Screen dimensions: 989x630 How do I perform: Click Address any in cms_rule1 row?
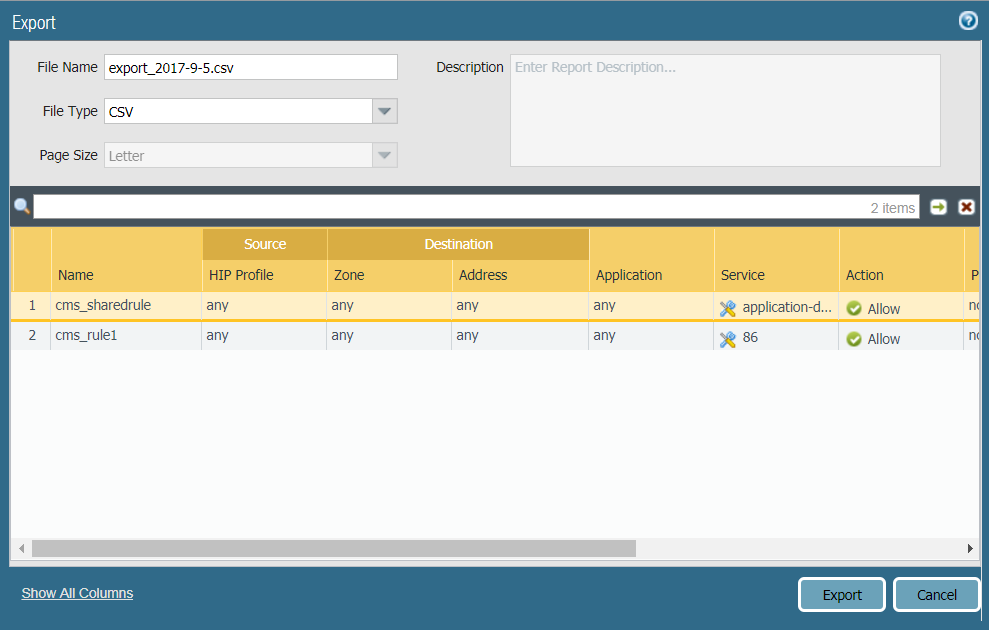pos(467,336)
